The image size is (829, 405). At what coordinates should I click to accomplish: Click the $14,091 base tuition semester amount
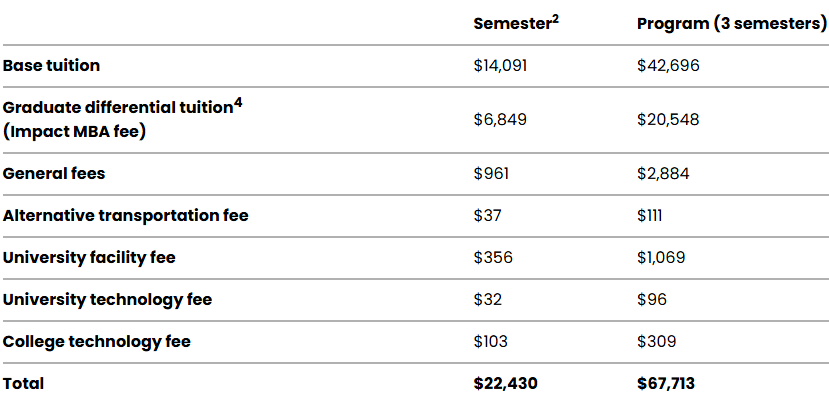(500, 66)
